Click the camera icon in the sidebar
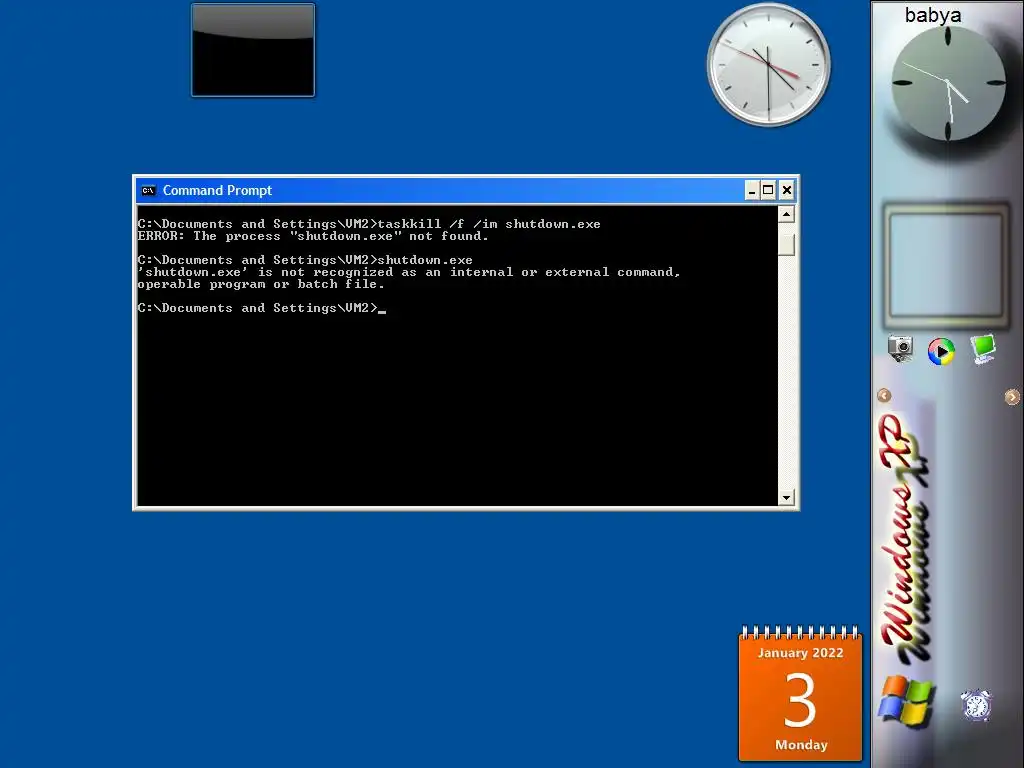Image resolution: width=1024 pixels, height=768 pixels. tap(901, 349)
